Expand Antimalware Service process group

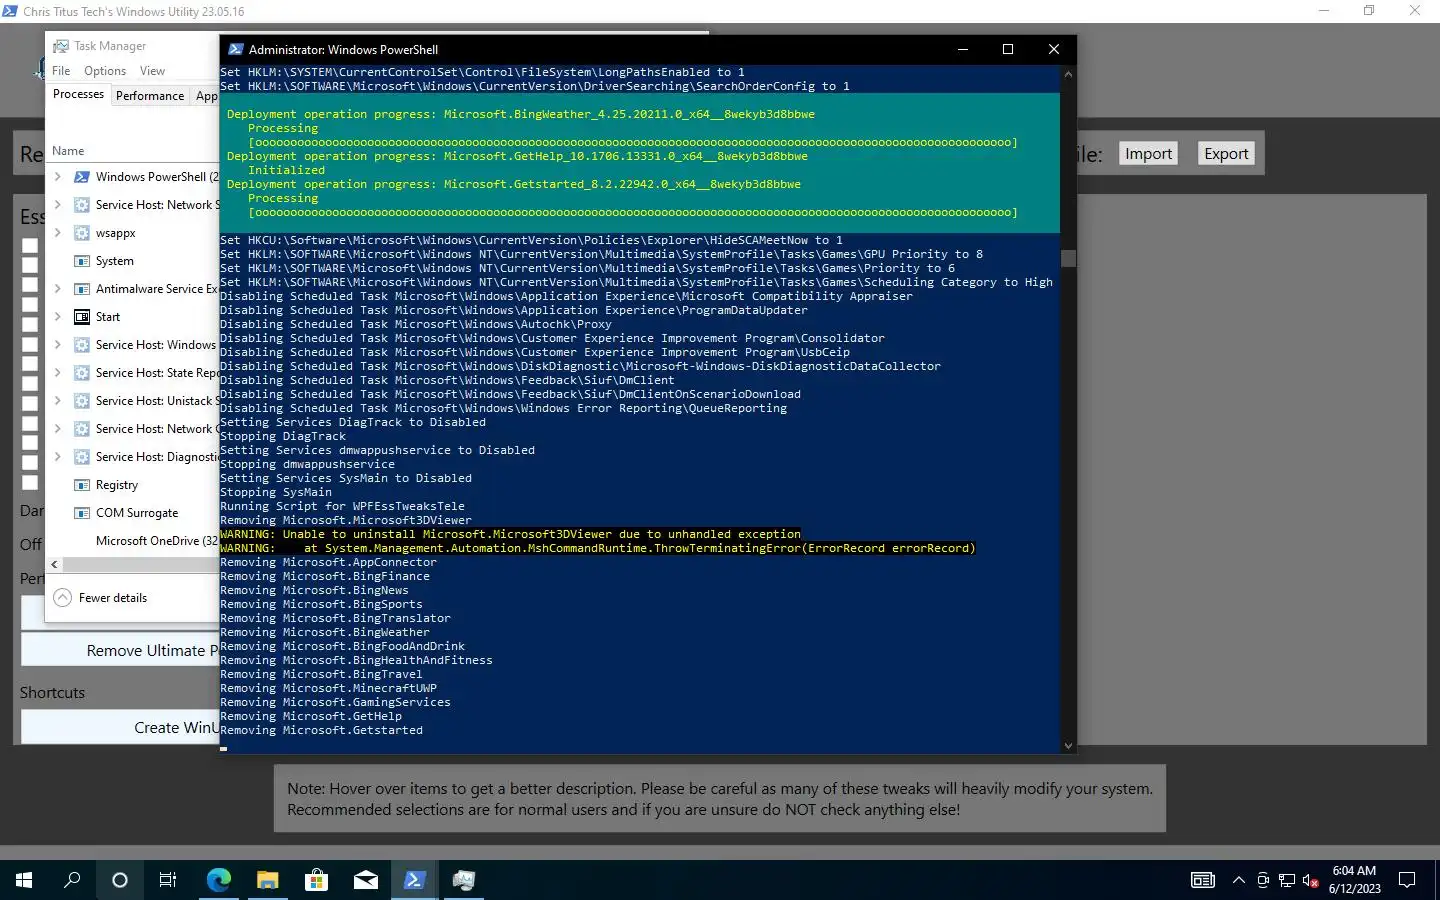click(57, 289)
